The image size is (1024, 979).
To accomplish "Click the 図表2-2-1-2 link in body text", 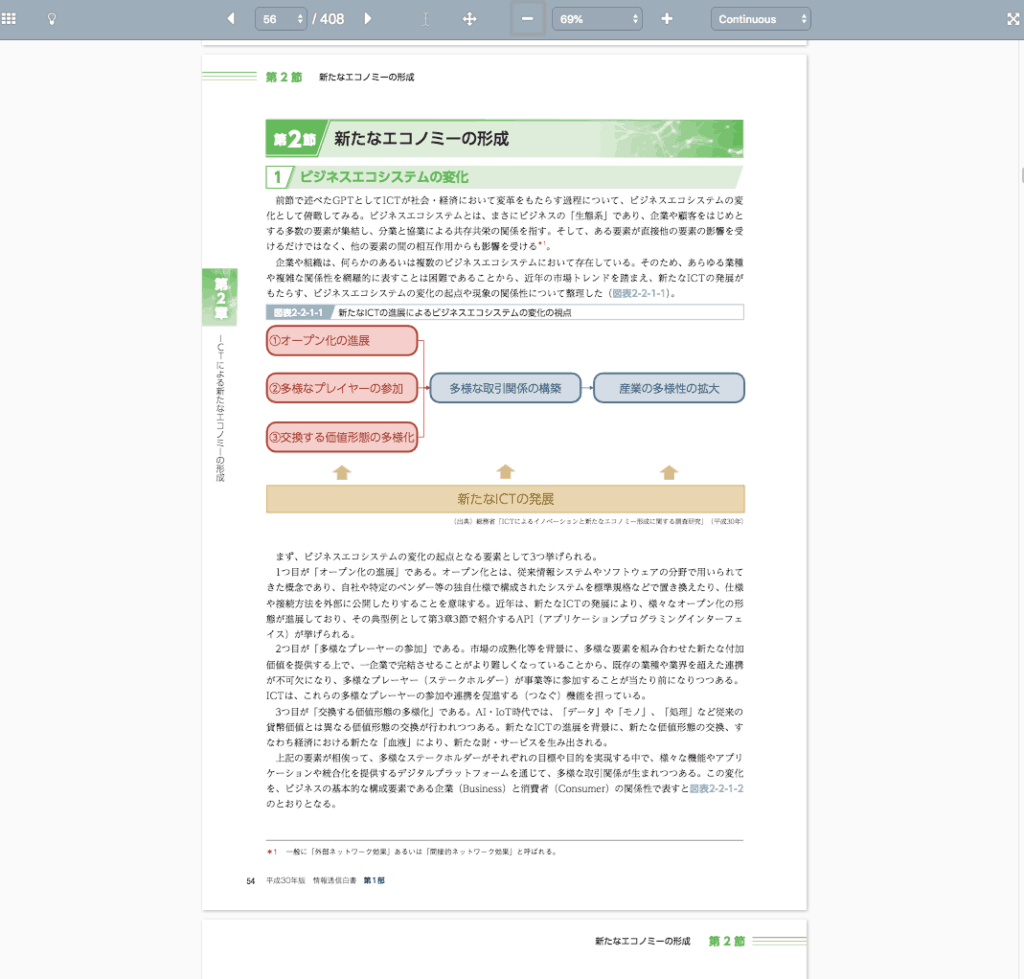I will pyautogui.click(x=716, y=788).
